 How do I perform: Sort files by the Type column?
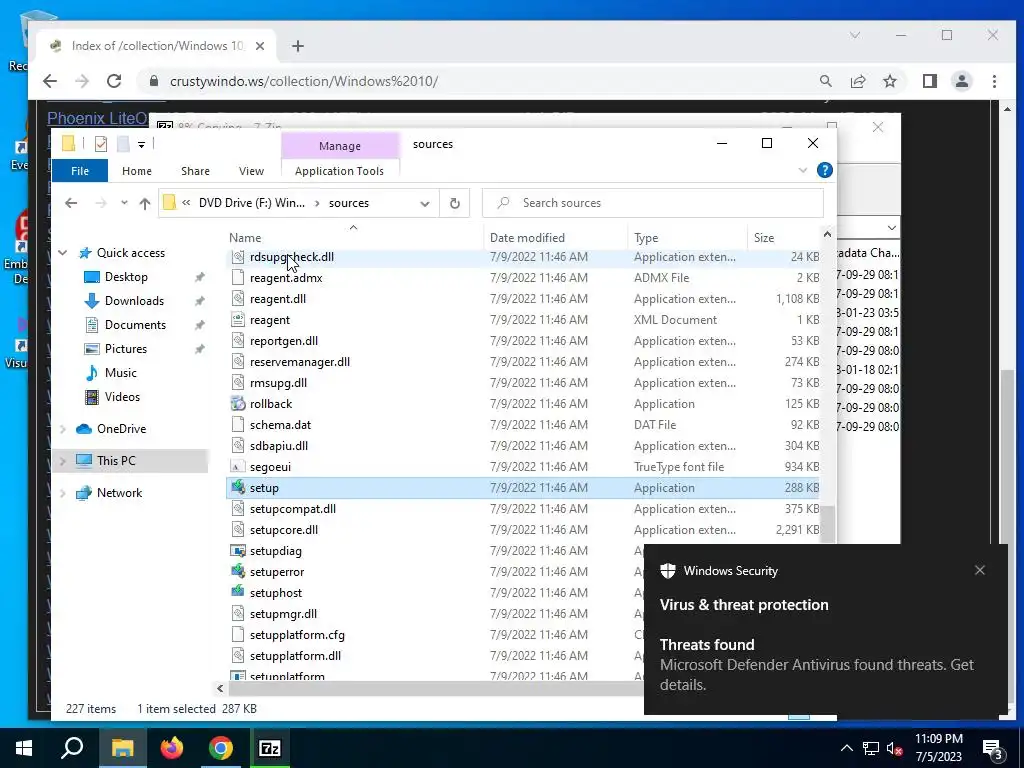coord(646,238)
